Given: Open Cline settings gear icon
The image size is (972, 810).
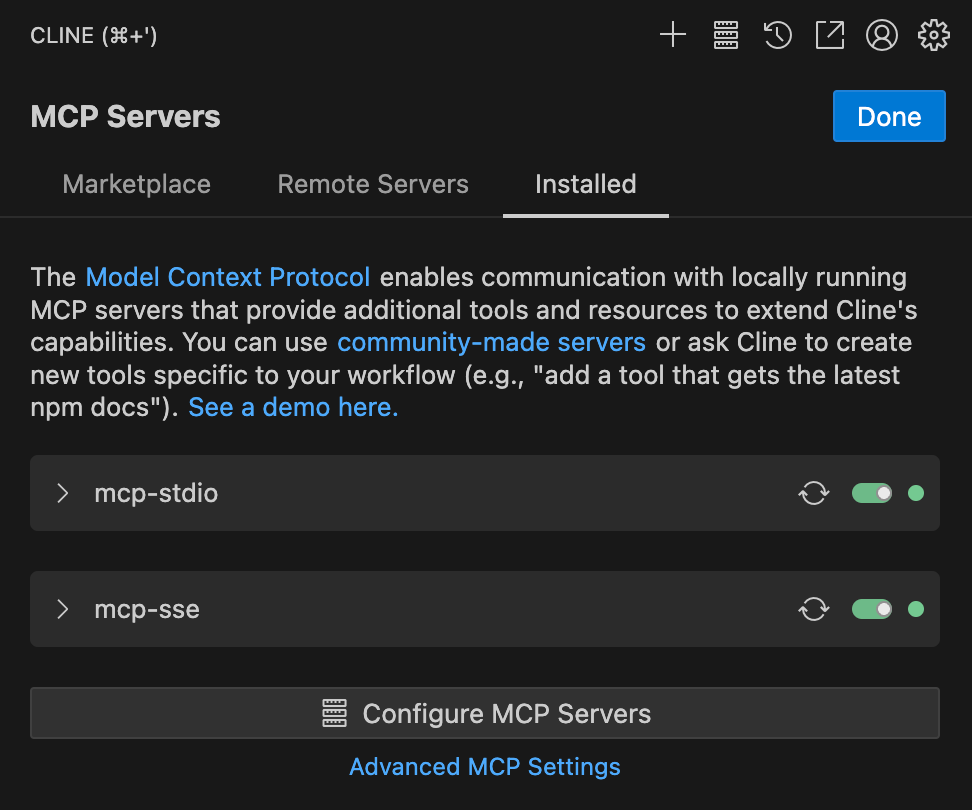Looking at the screenshot, I should [934, 35].
